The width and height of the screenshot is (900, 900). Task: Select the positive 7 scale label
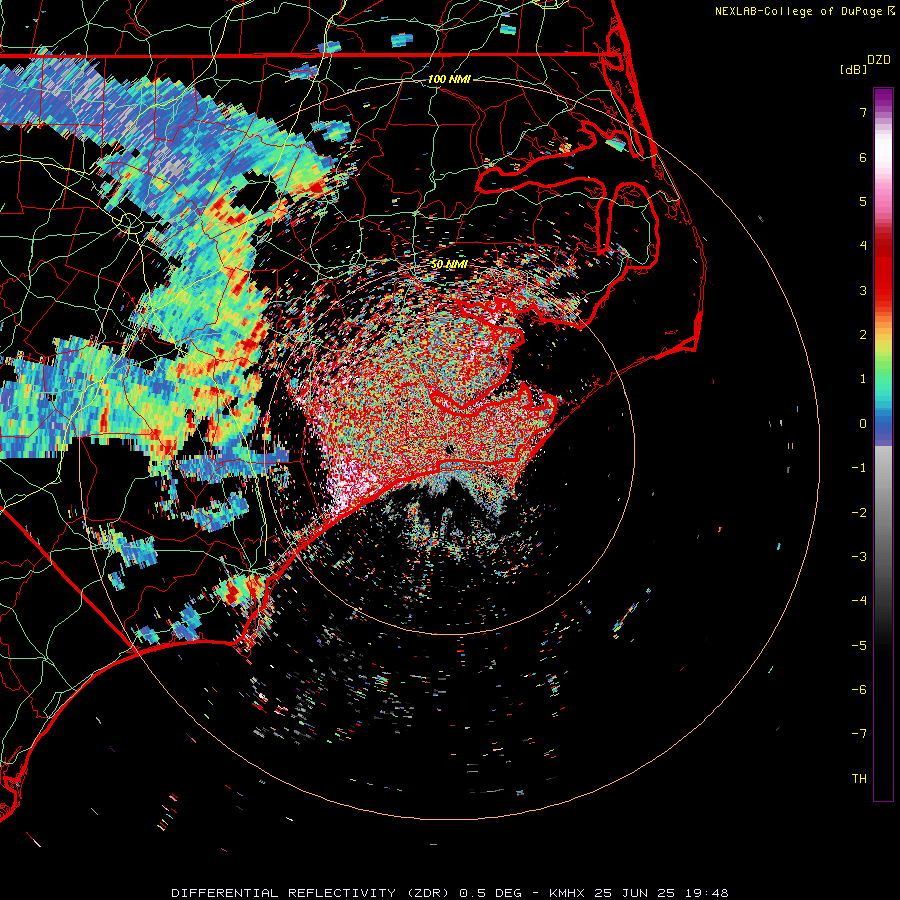tap(863, 112)
